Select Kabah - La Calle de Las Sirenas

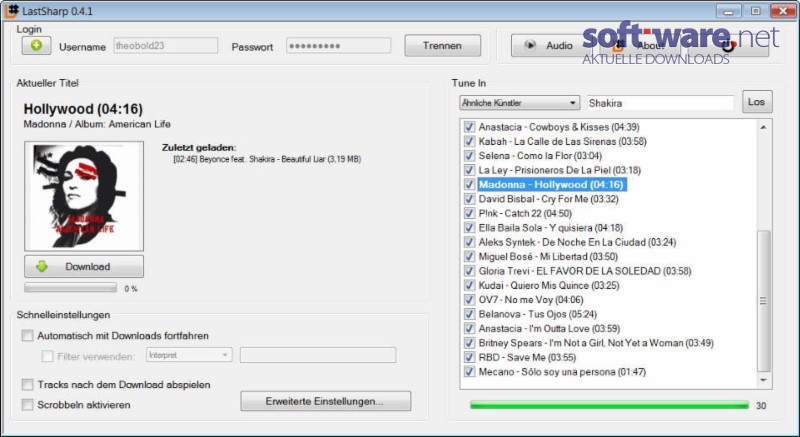coord(562,141)
